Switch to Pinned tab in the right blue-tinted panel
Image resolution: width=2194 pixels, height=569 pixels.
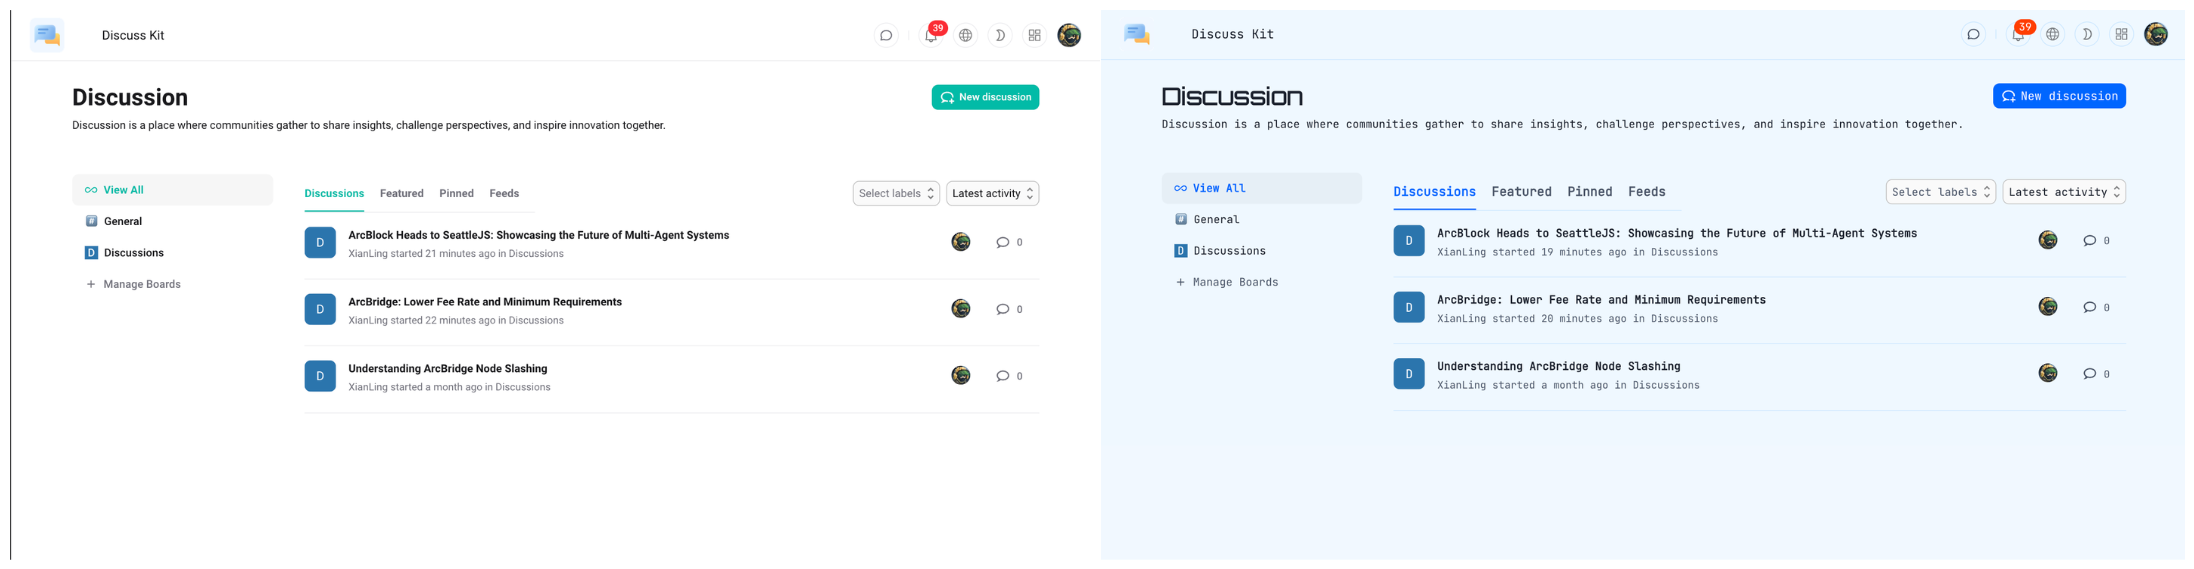pyautogui.click(x=1589, y=192)
